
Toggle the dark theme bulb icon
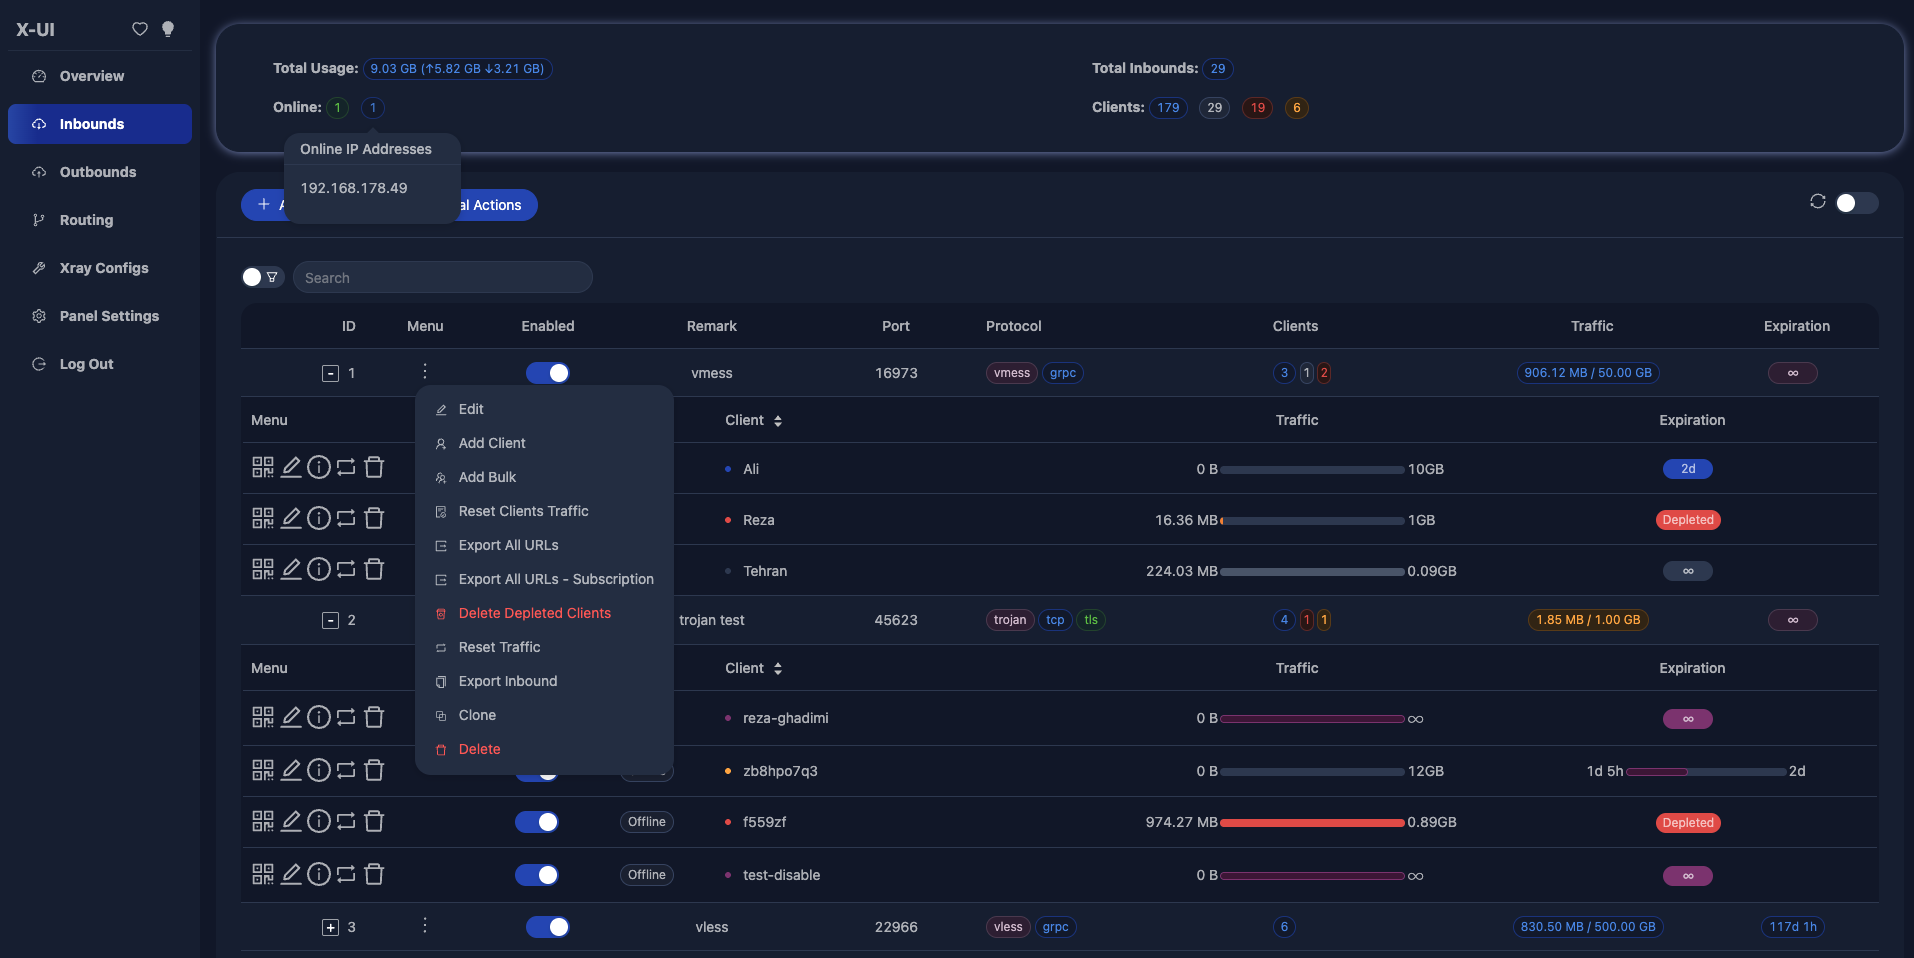click(168, 29)
